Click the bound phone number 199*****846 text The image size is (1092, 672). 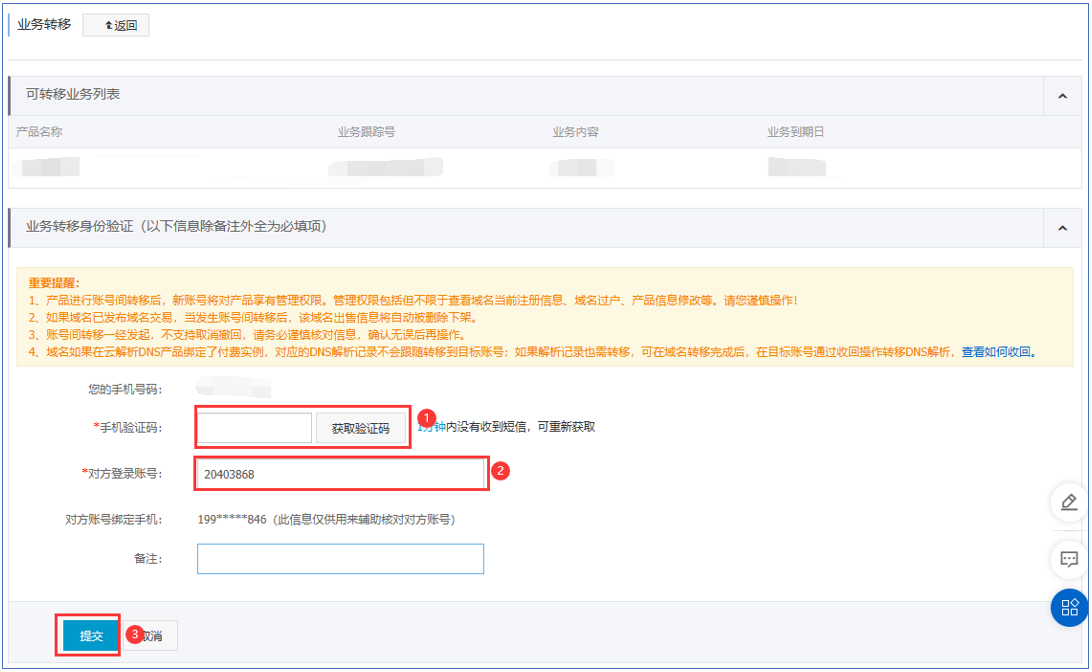[x=231, y=519]
